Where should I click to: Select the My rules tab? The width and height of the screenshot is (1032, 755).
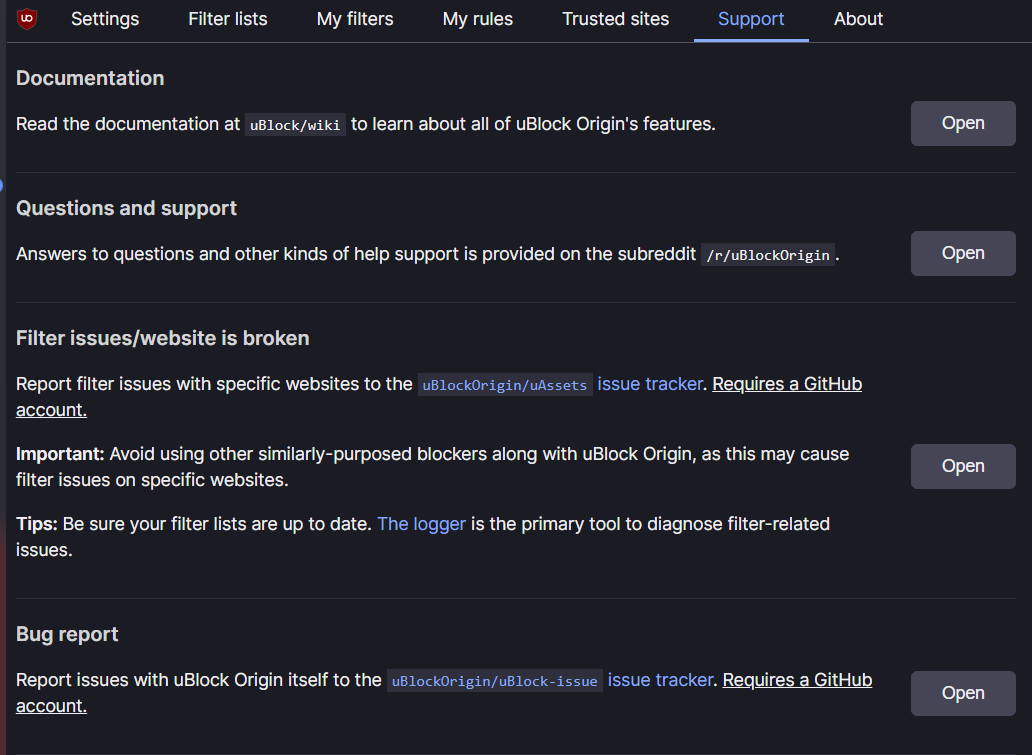477,19
